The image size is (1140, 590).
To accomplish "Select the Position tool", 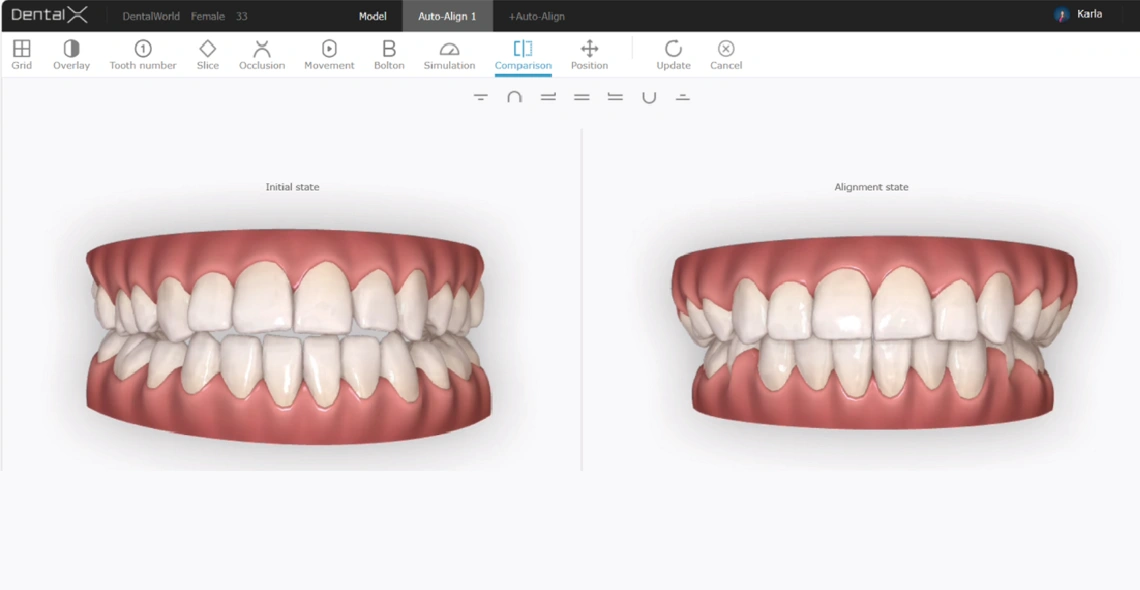I will tap(589, 55).
